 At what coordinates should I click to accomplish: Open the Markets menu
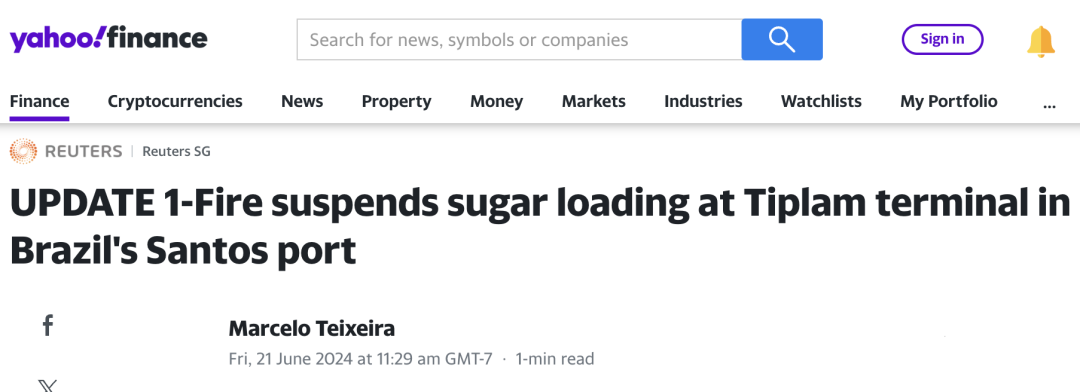pyautogui.click(x=593, y=101)
